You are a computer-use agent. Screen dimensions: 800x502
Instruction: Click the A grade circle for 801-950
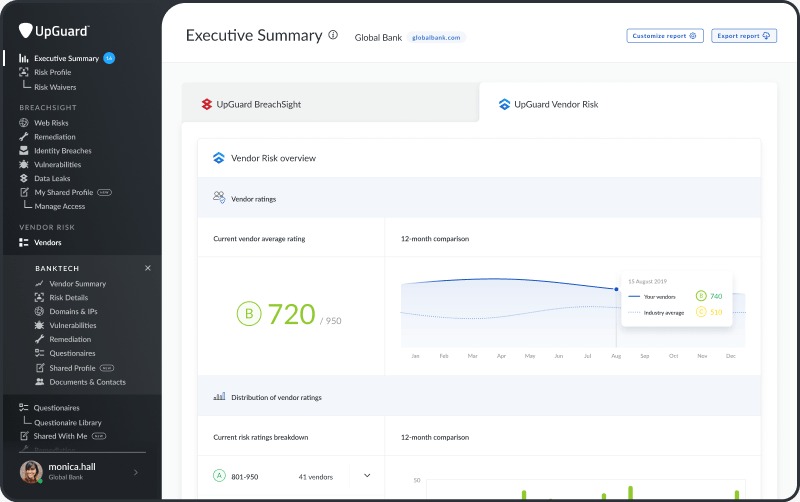pyautogui.click(x=219, y=475)
